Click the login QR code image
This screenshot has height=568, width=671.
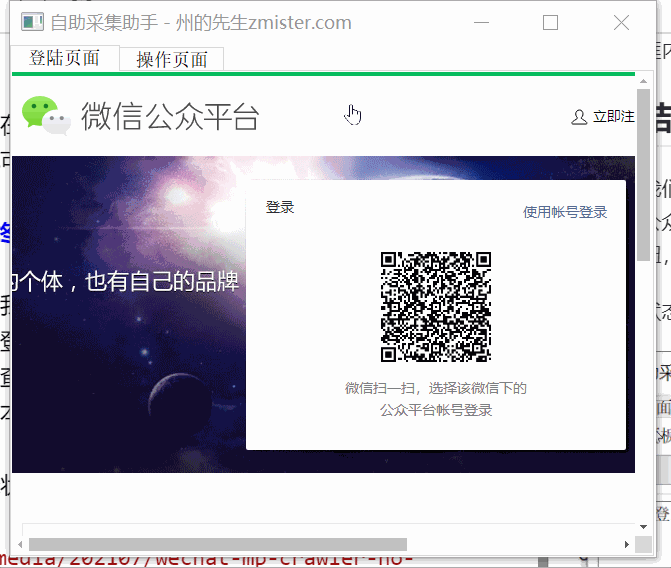[436, 306]
